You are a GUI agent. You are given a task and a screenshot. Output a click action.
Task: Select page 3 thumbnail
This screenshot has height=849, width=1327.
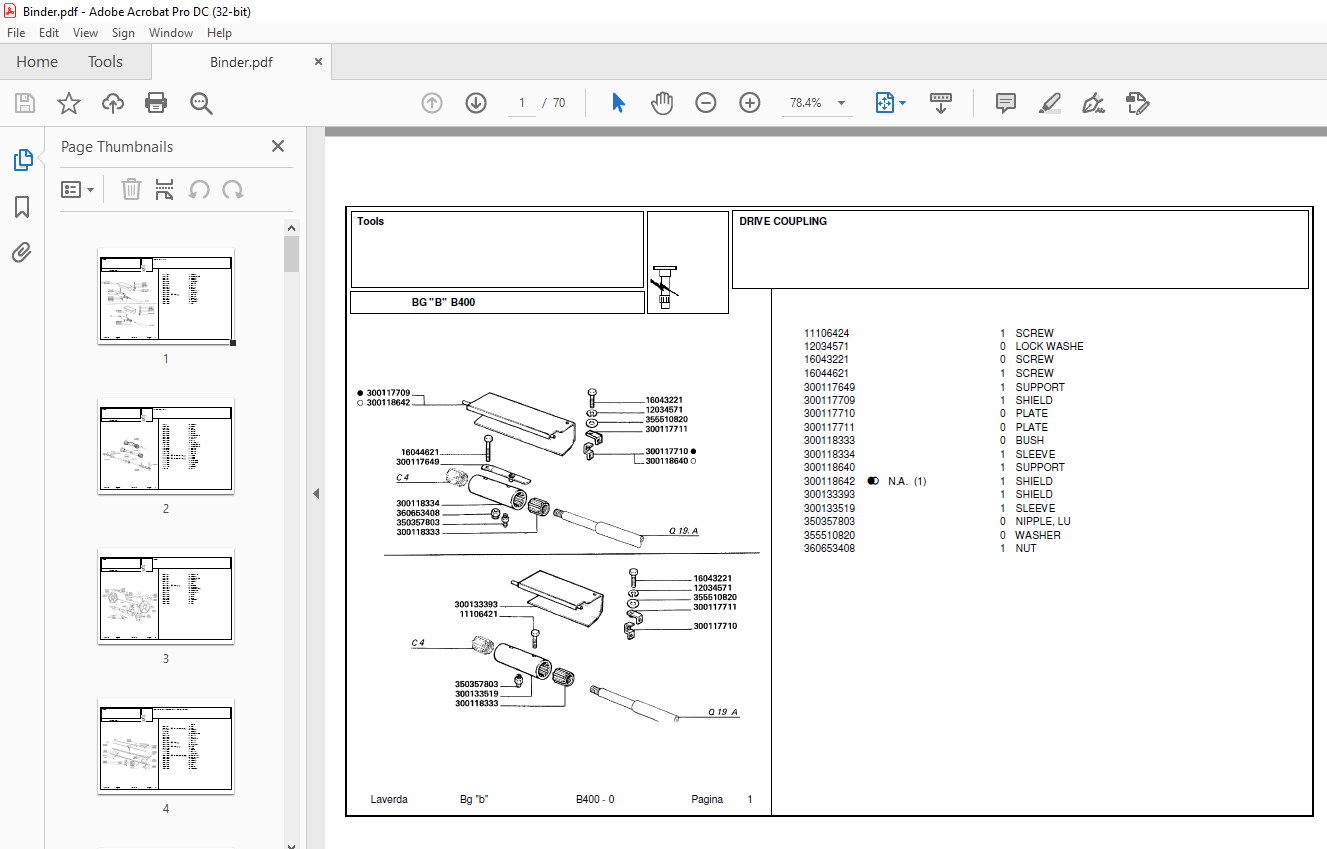[x=166, y=596]
